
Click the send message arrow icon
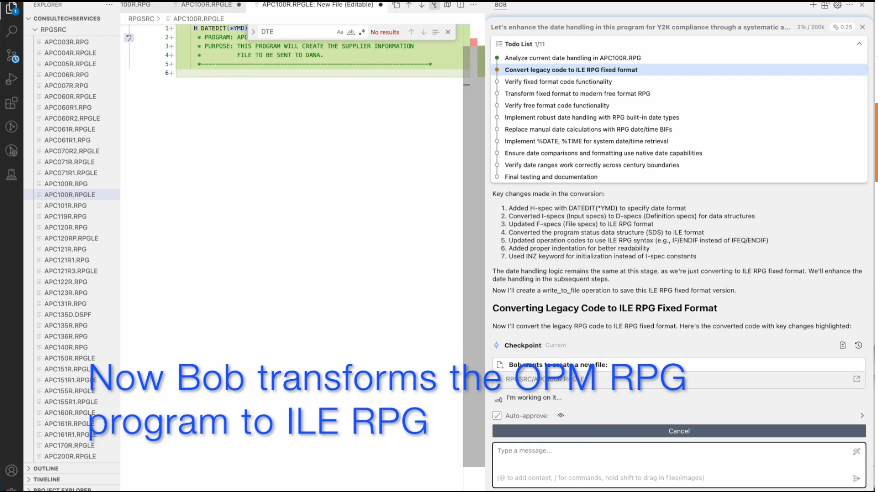[856, 478]
